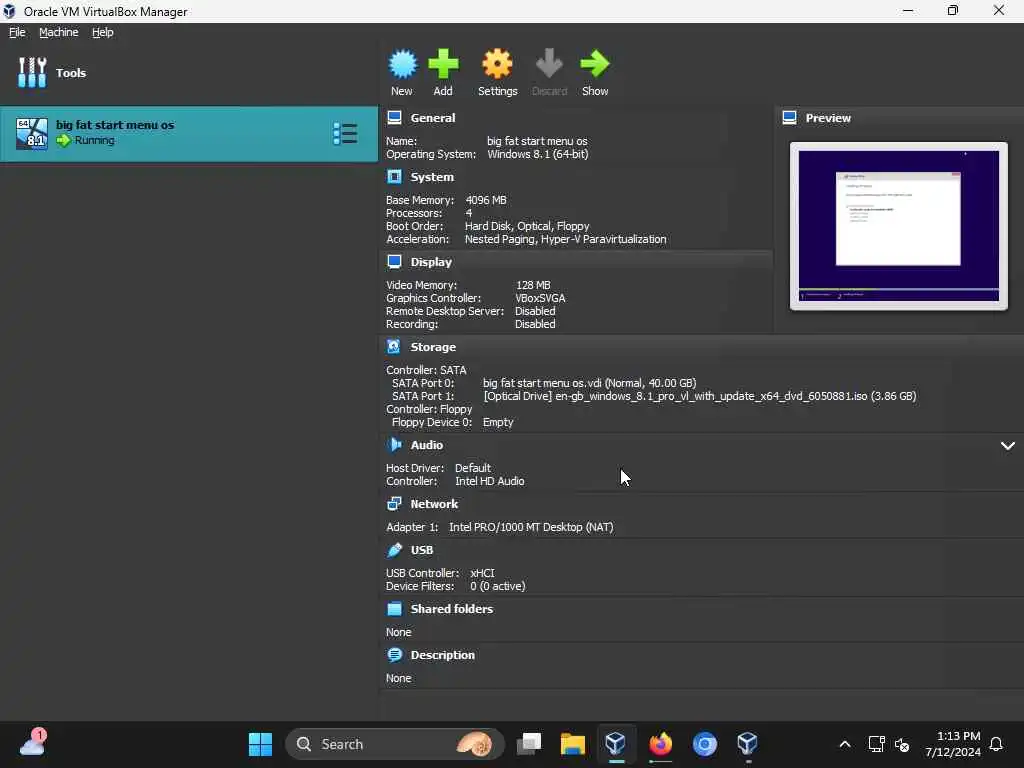Viewport: 1024px width, 768px height.
Task: Open the Audio settings heading link
Action: (427, 445)
